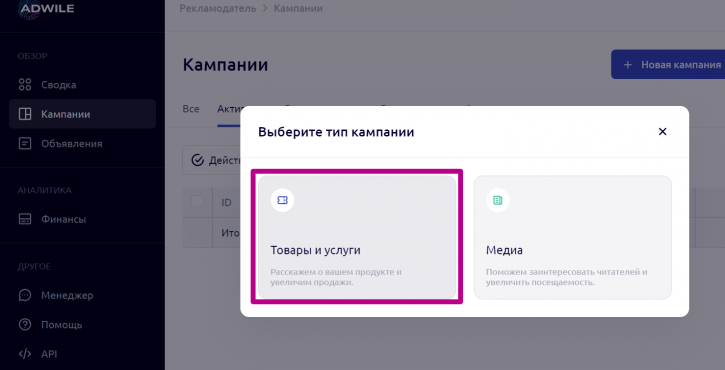Click the Сводка dashboard icon
The width and height of the screenshot is (725, 370).
click(x=25, y=85)
